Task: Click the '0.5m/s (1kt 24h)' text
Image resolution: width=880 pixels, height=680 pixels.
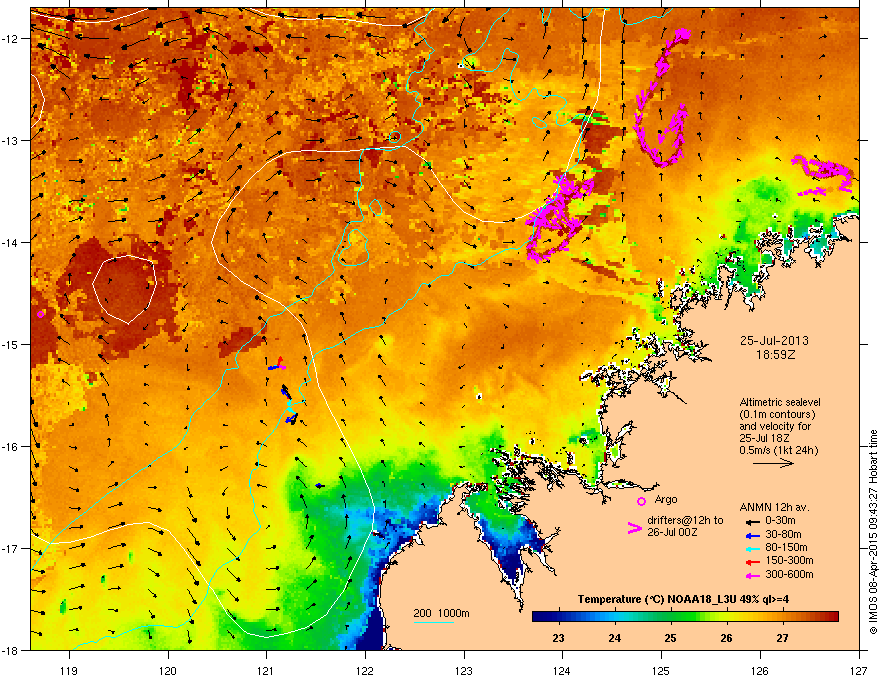Action: 778,450
